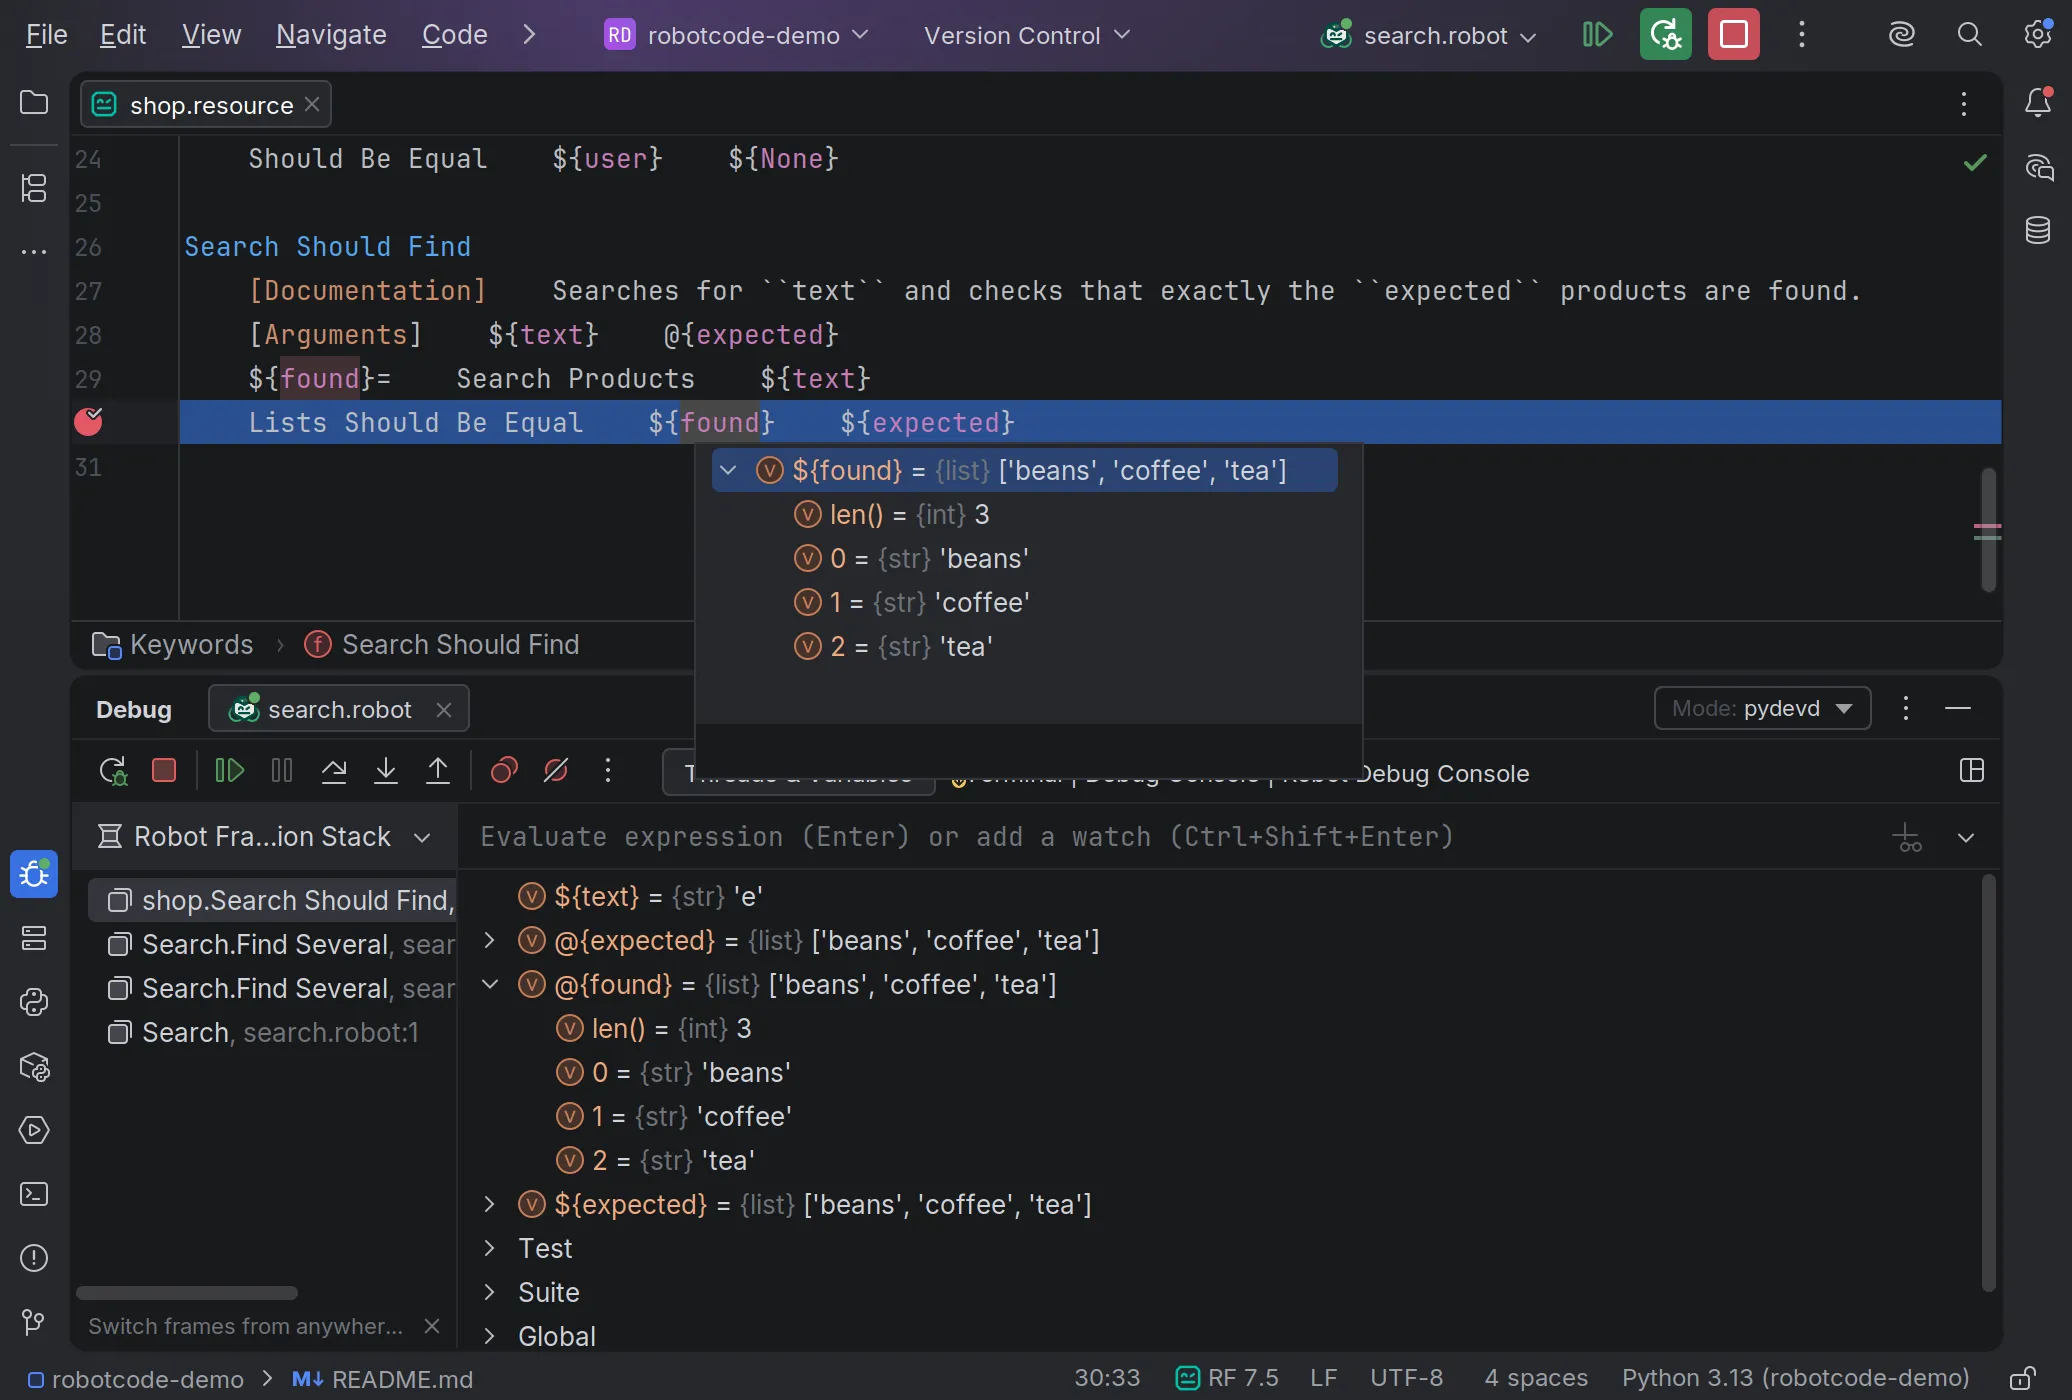
Task: Open View Breakpoints dialog
Action: [504, 771]
